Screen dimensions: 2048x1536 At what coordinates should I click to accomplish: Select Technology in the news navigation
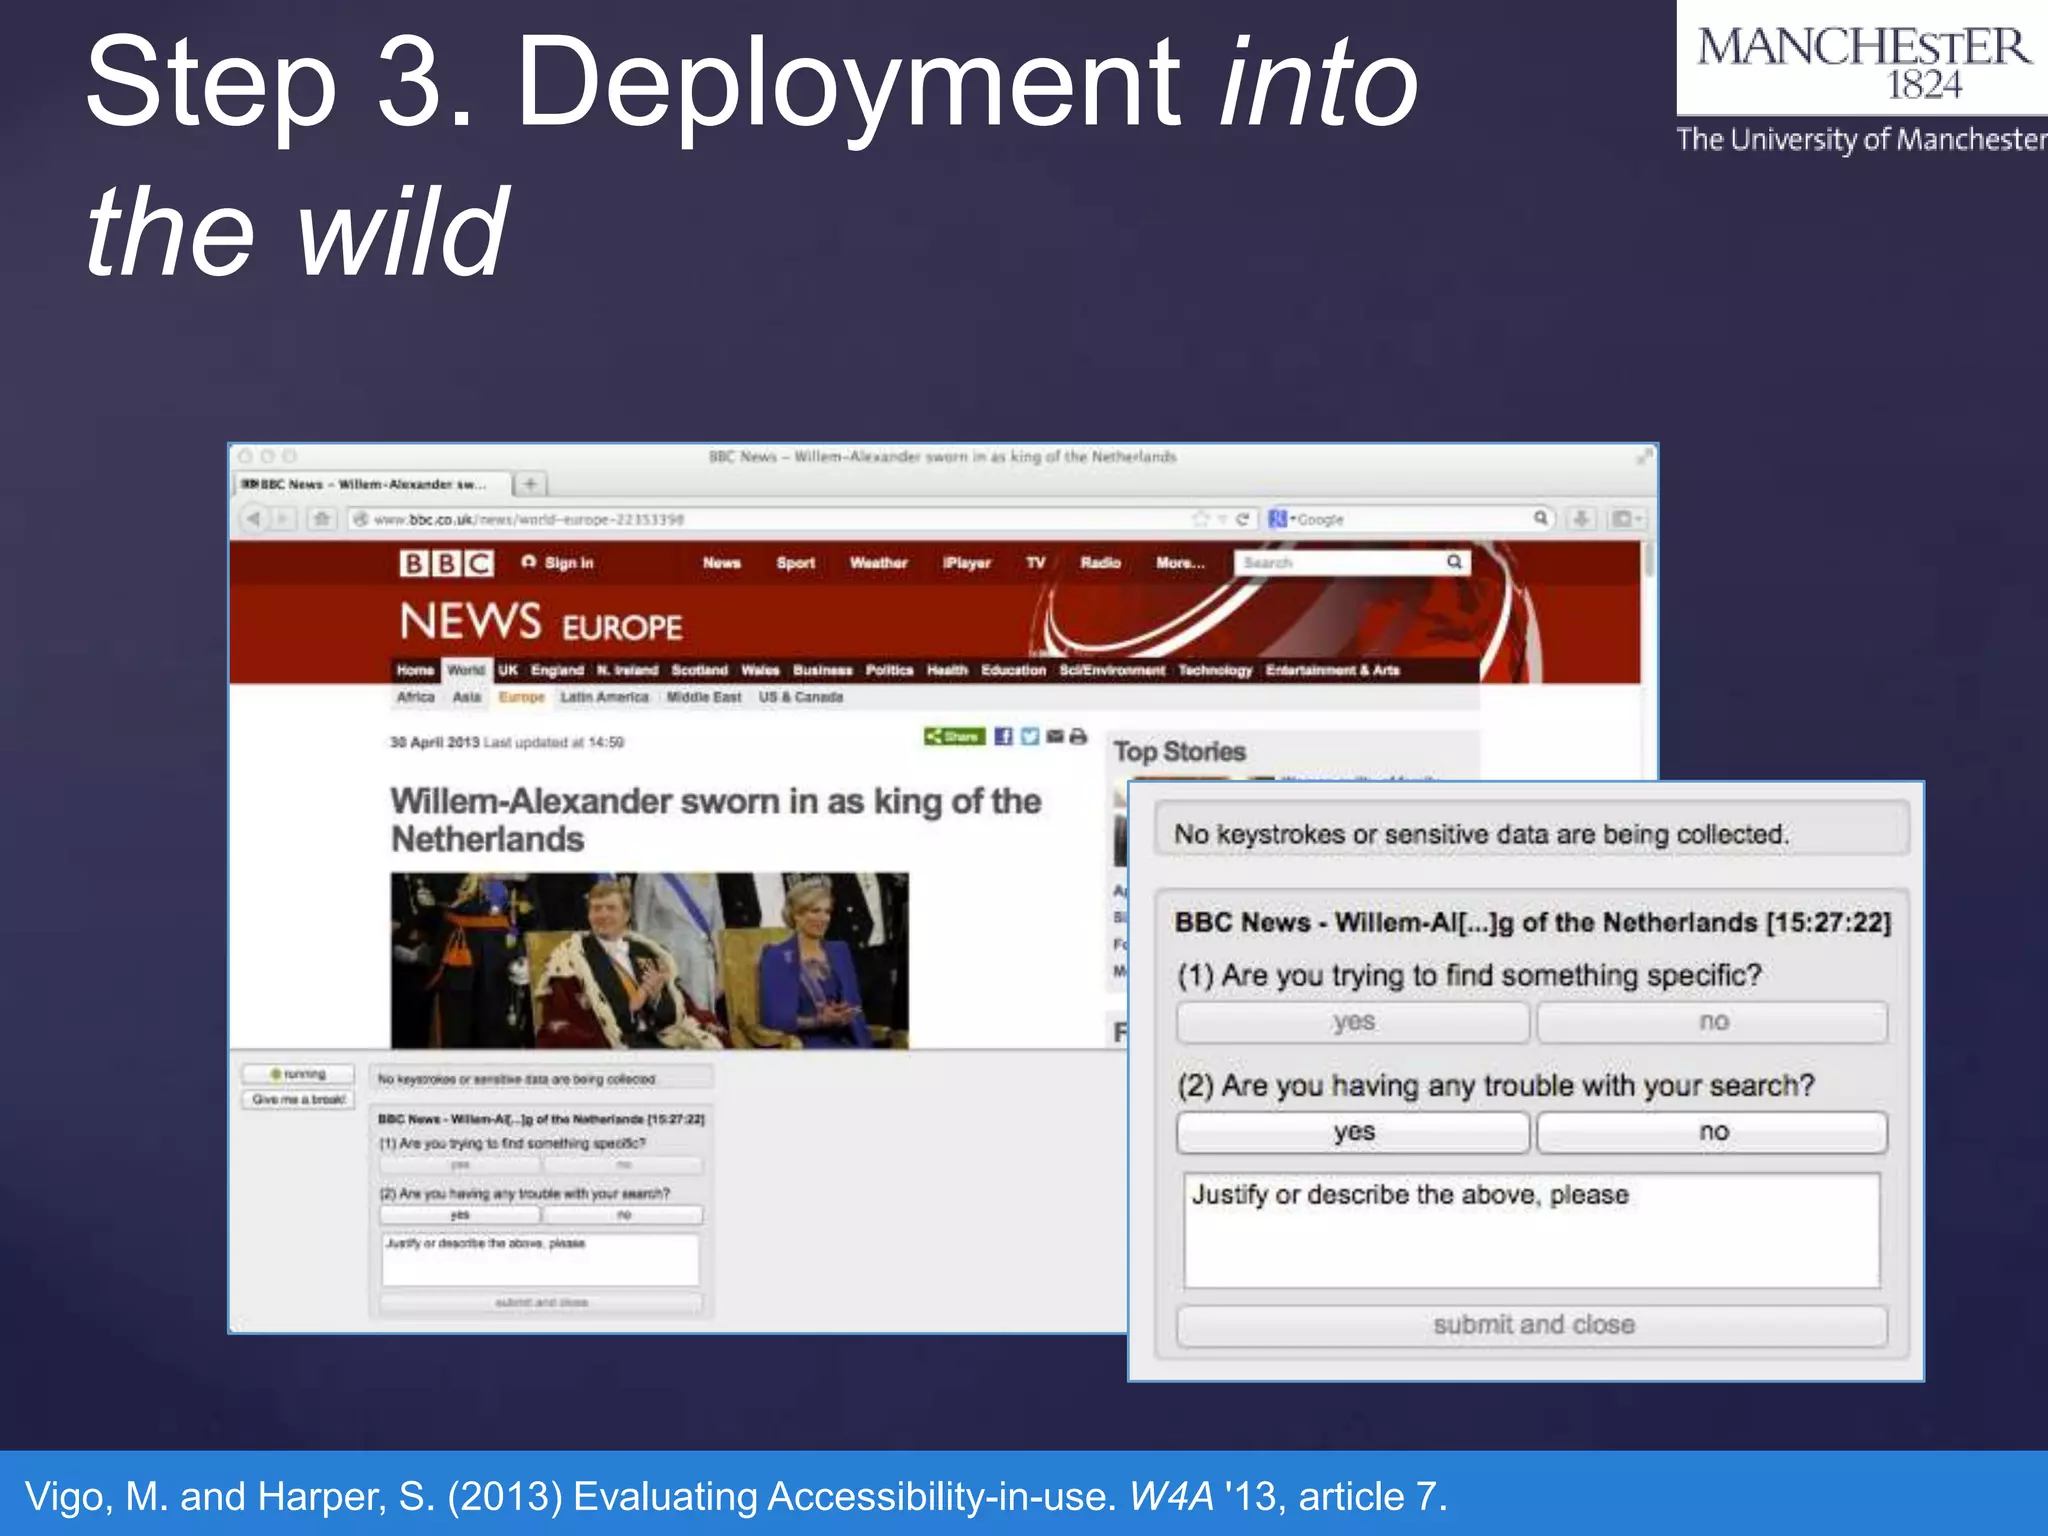[x=1215, y=670]
